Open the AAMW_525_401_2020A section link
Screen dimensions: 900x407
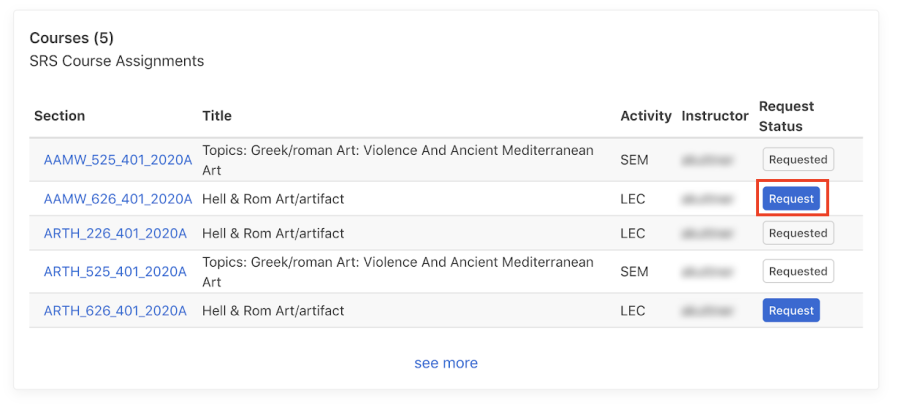117,159
